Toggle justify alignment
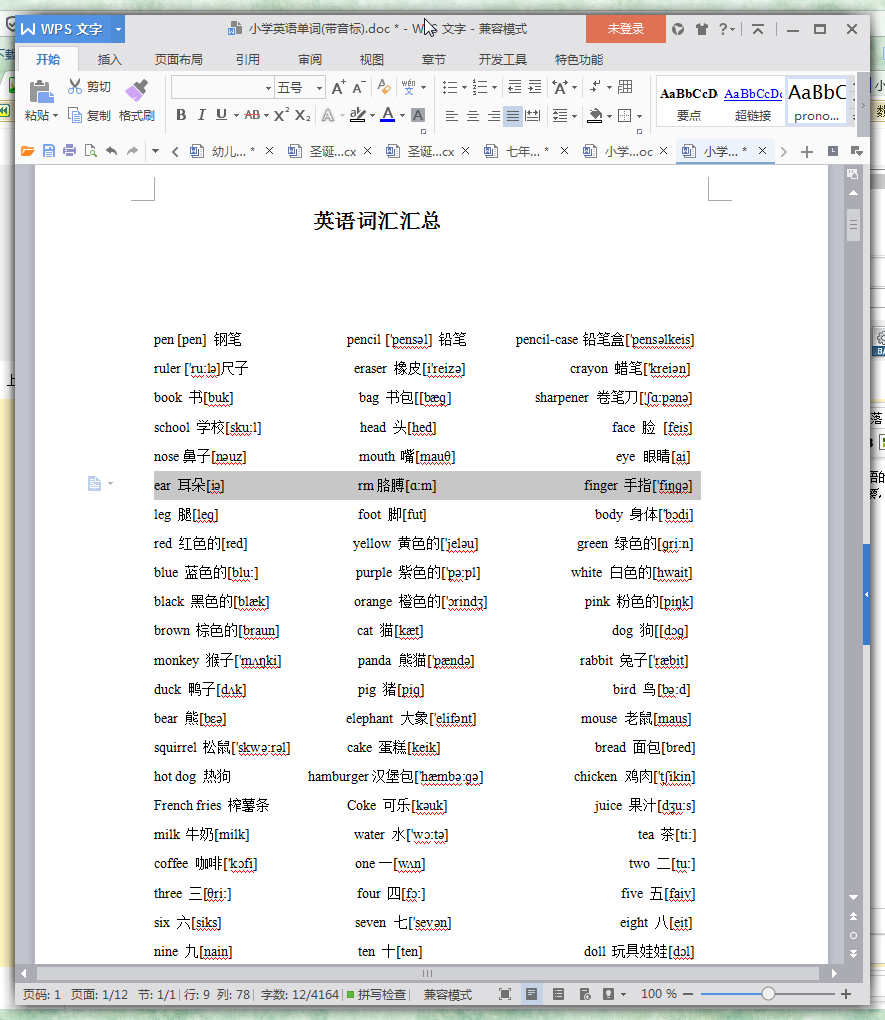885x1020 pixels. tap(513, 116)
